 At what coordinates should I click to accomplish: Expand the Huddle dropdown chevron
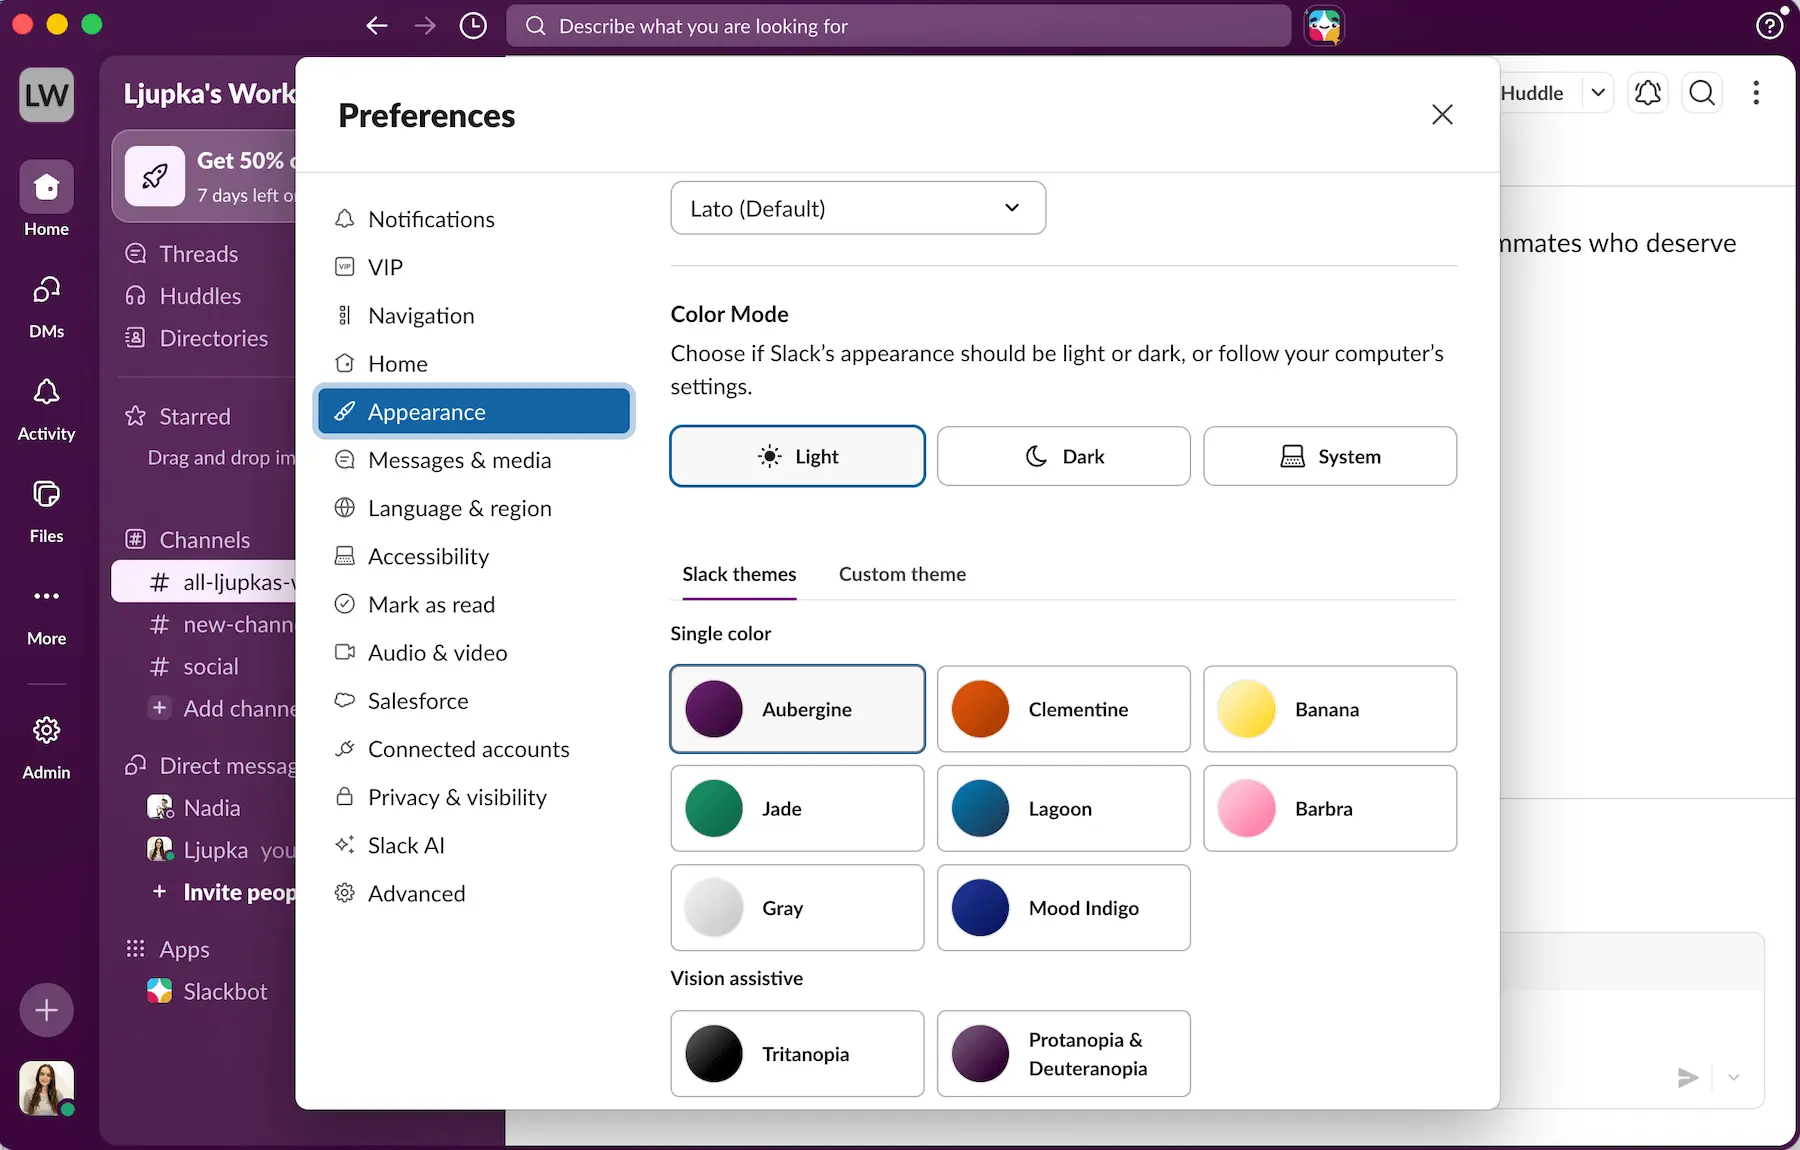point(1598,93)
